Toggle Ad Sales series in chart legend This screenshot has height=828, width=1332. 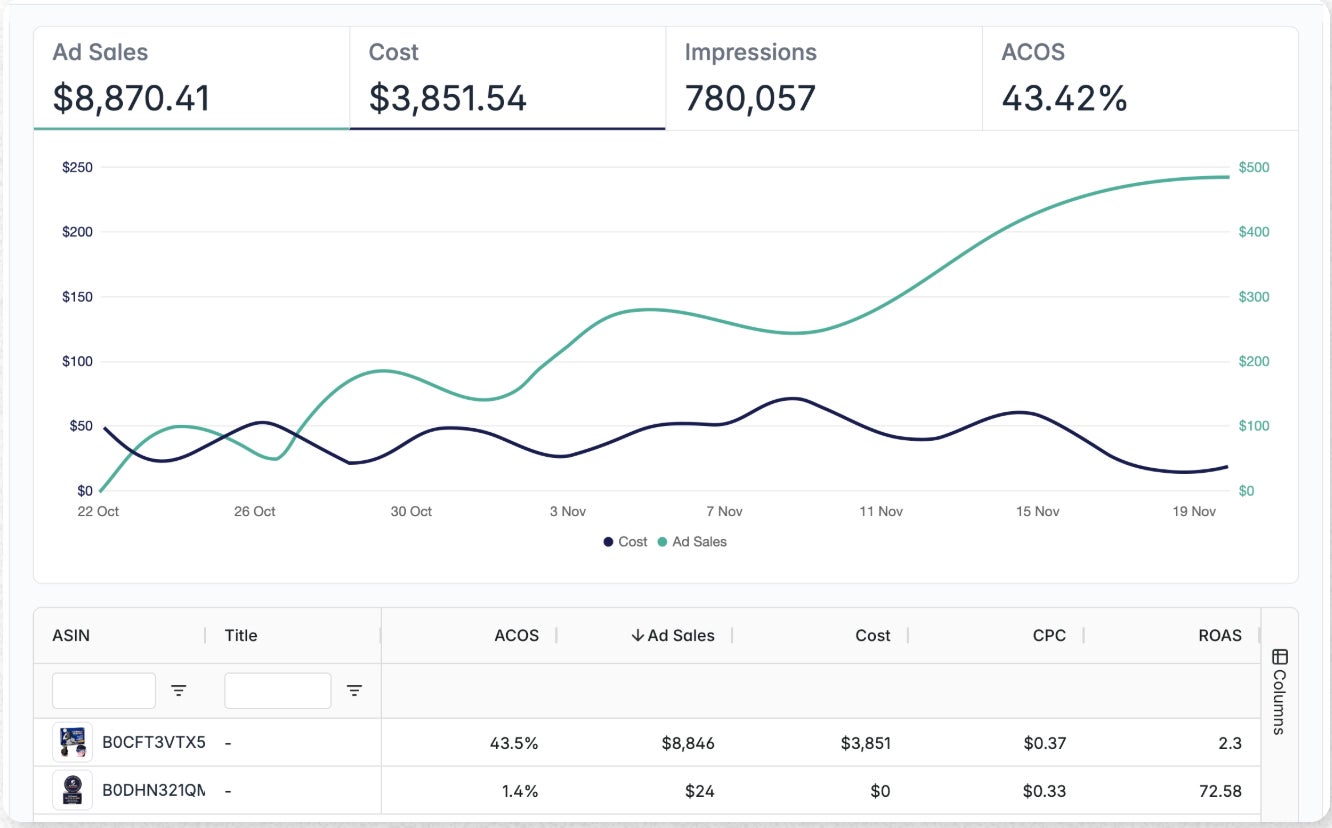point(692,541)
